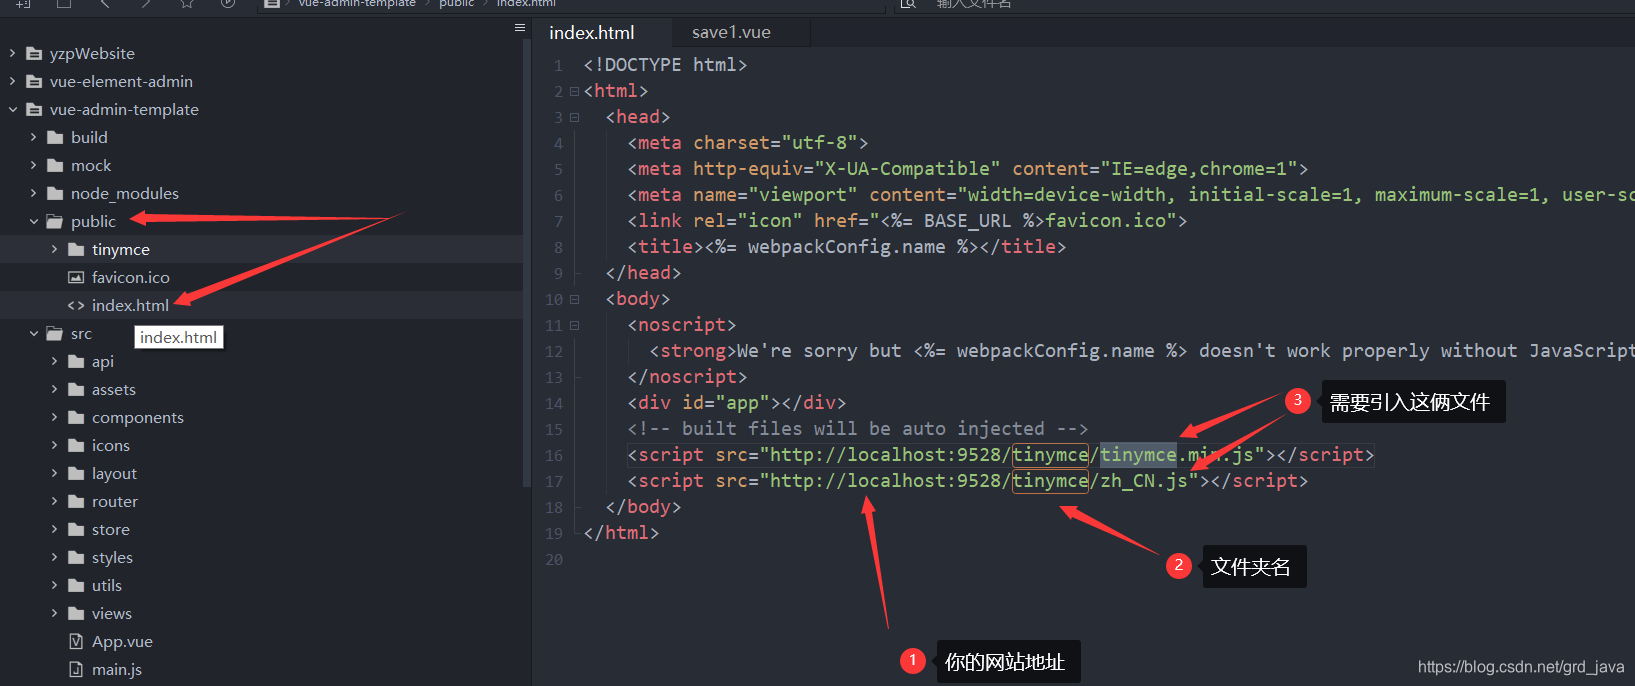Viewport: 1635px width, 686px height.
Task: Click line number 20 in the gutter
Action: click(554, 560)
